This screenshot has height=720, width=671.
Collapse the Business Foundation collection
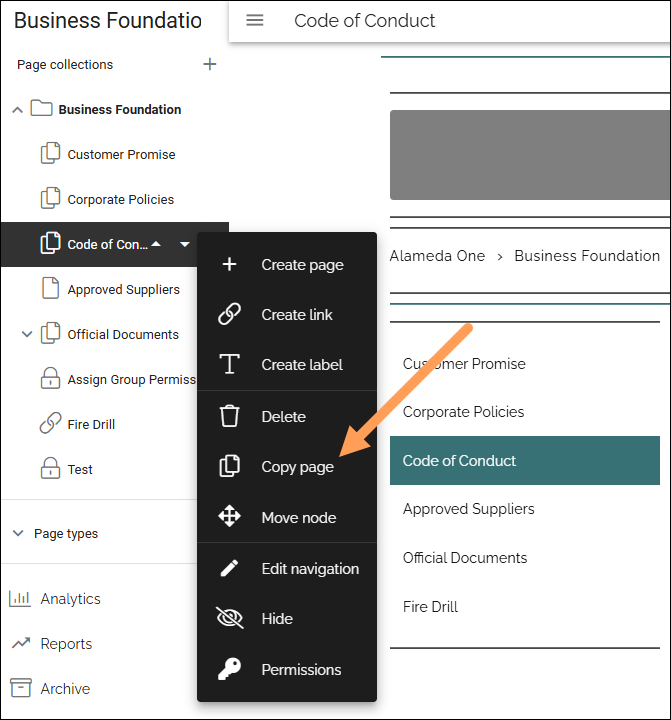(17, 110)
